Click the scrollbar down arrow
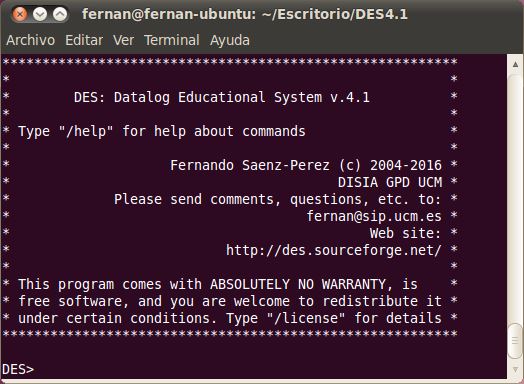Image resolution: width=524 pixels, height=384 pixels. tap(515, 369)
